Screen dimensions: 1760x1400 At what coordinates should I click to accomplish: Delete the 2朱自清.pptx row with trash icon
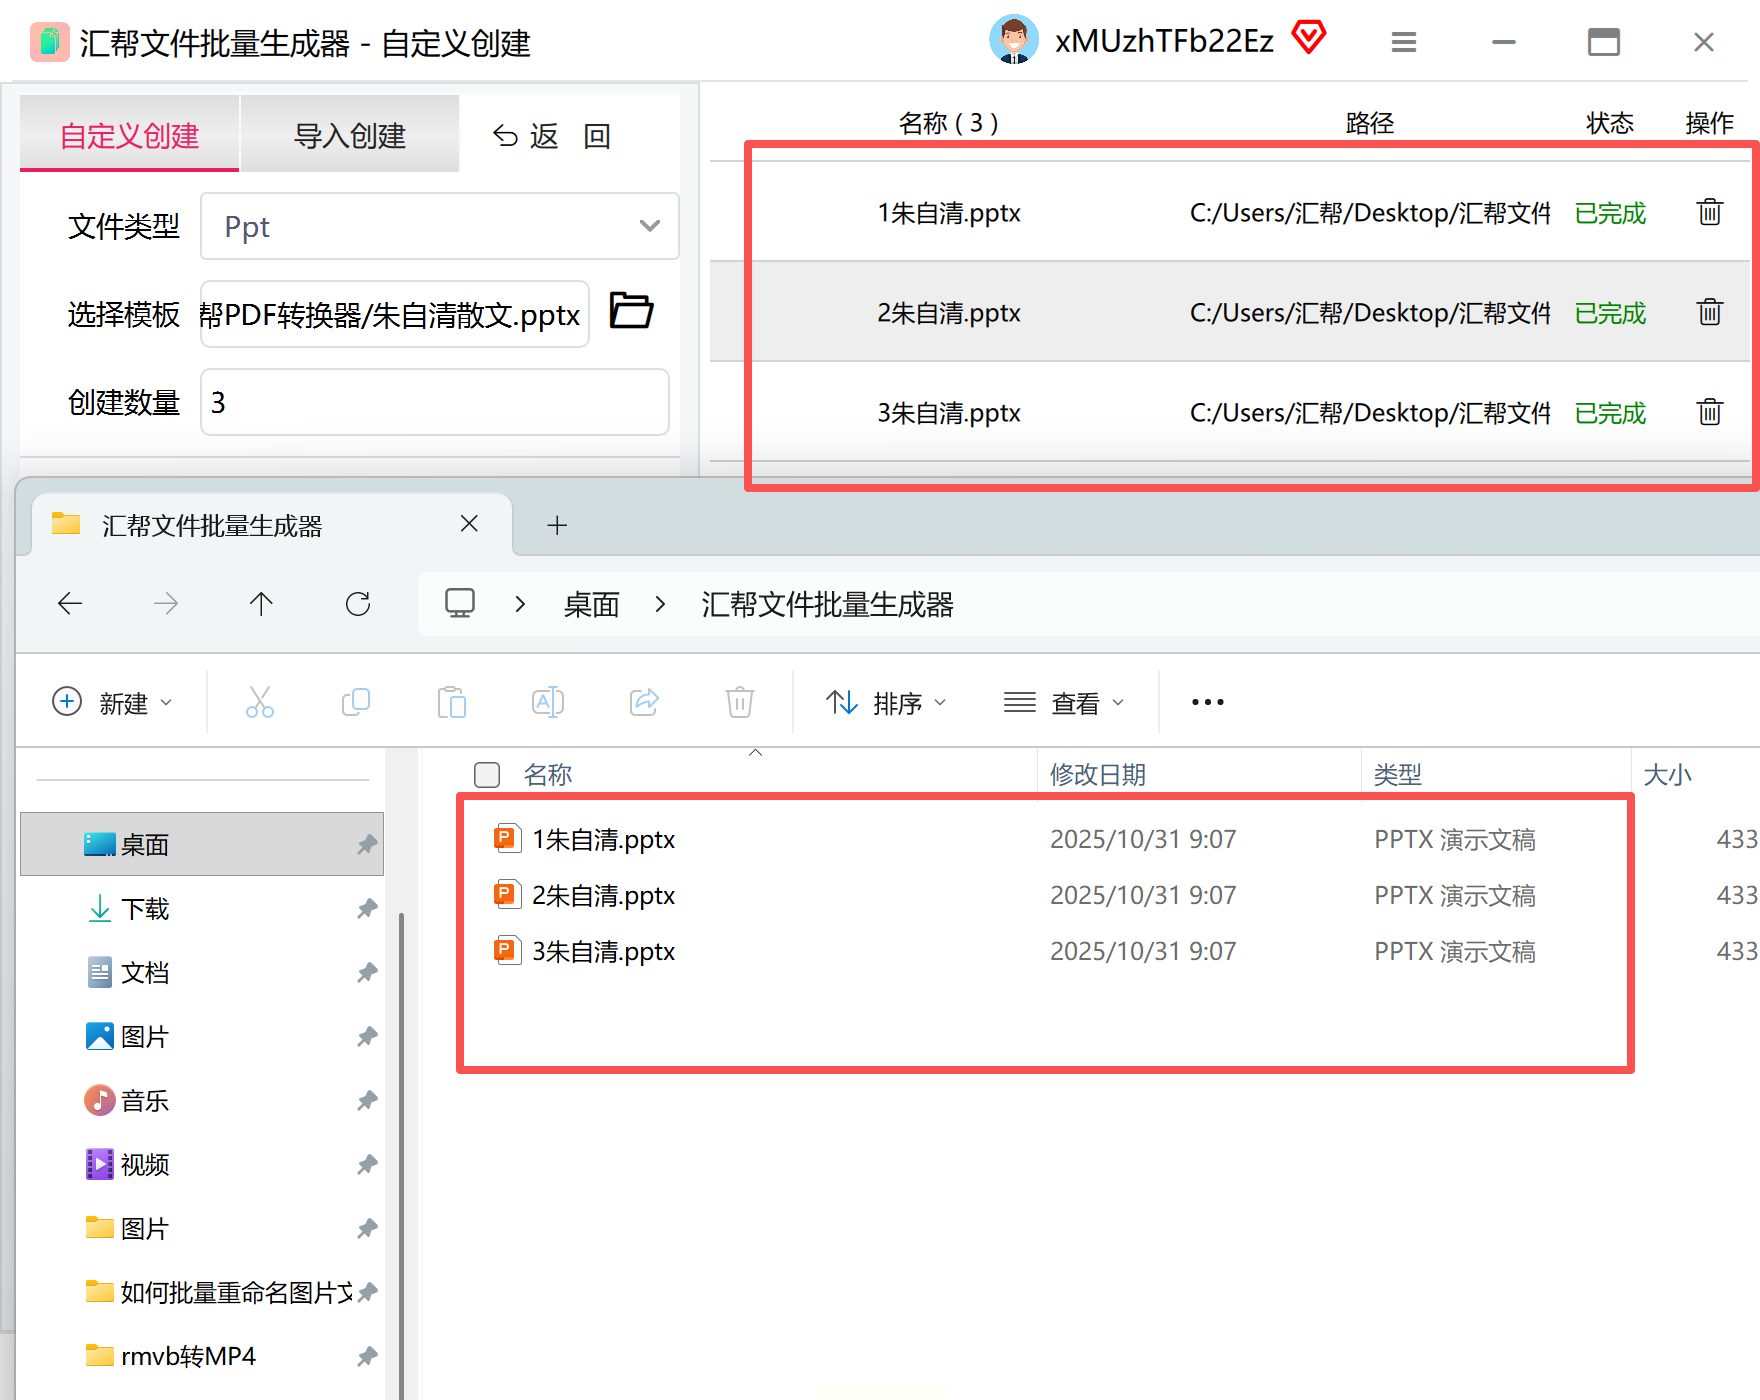coord(1709,312)
